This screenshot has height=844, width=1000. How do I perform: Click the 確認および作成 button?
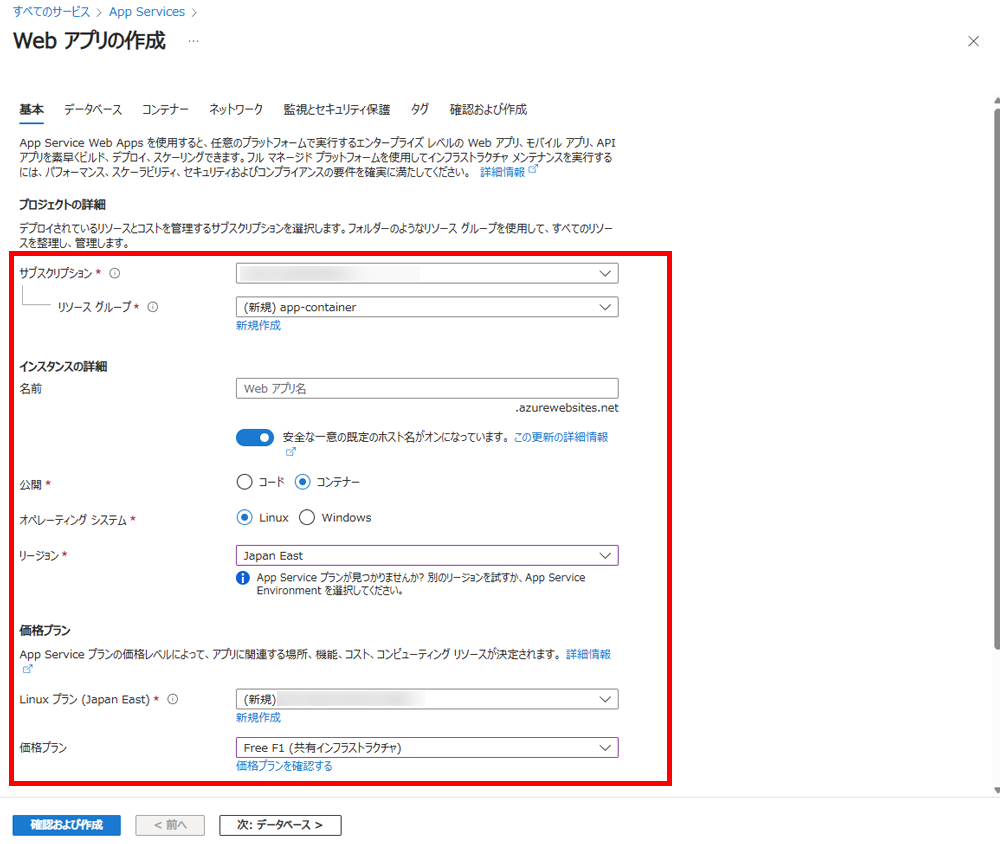(67, 825)
